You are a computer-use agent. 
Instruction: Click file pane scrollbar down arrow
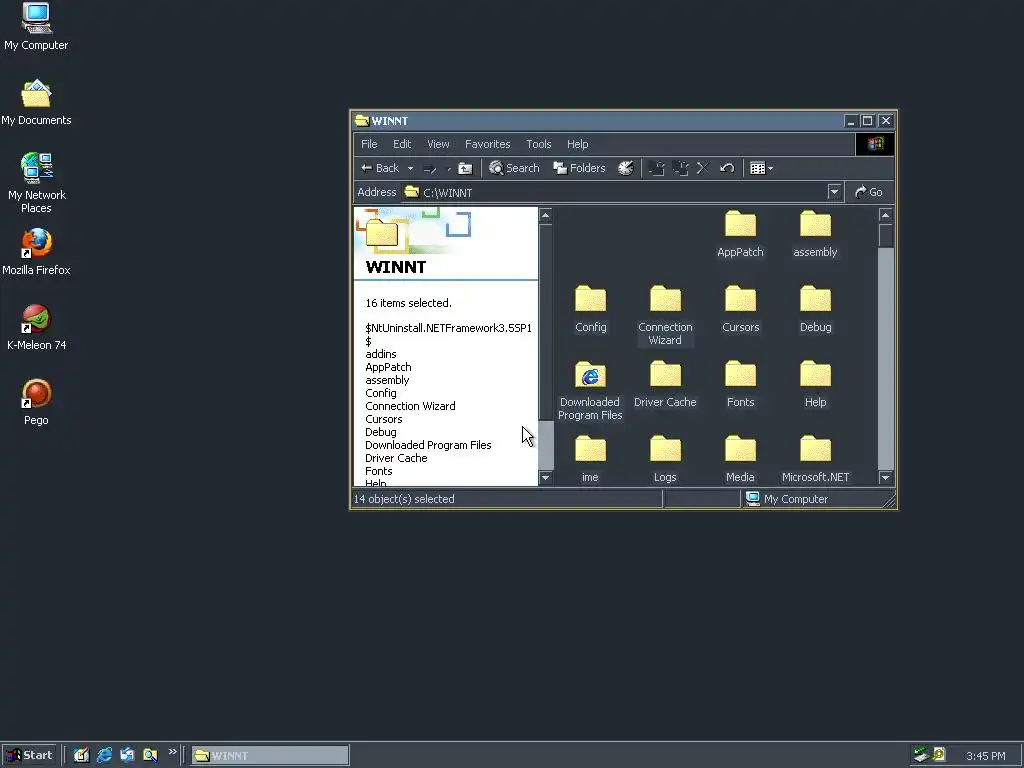pyautogui.click(x=886, y=477)
